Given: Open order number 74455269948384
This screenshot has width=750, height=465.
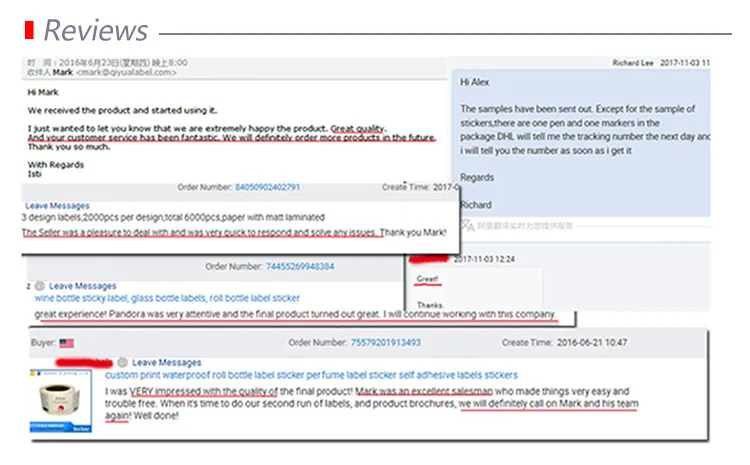Looking at the screenshot, I should (300, 267).
